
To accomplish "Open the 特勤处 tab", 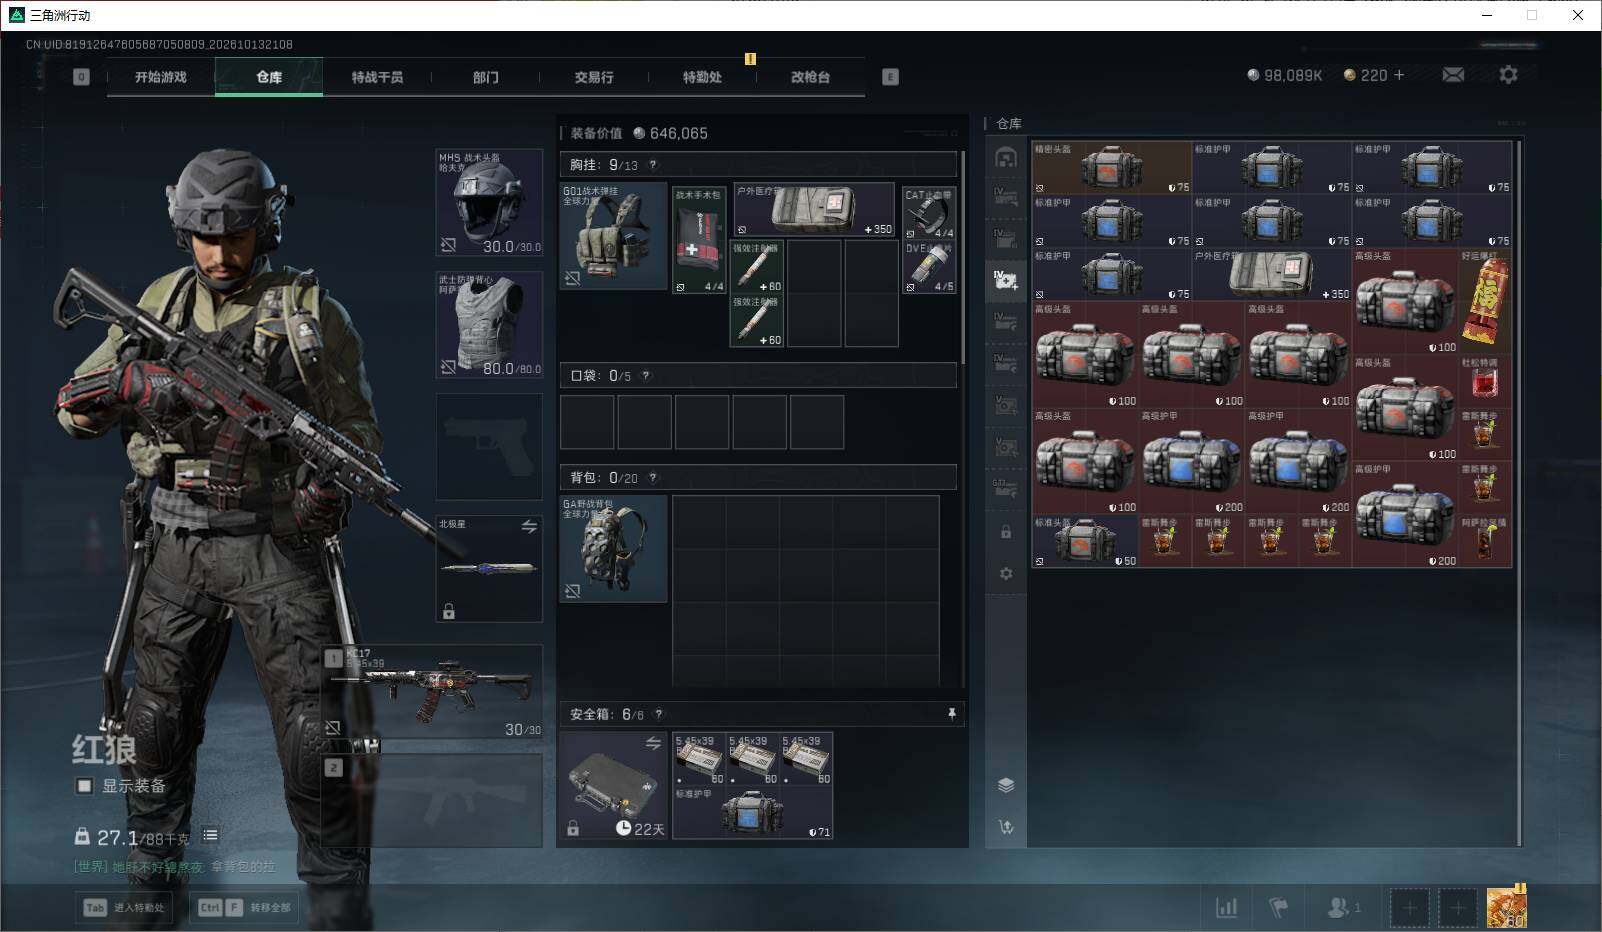I will click(x=702, y=77).
